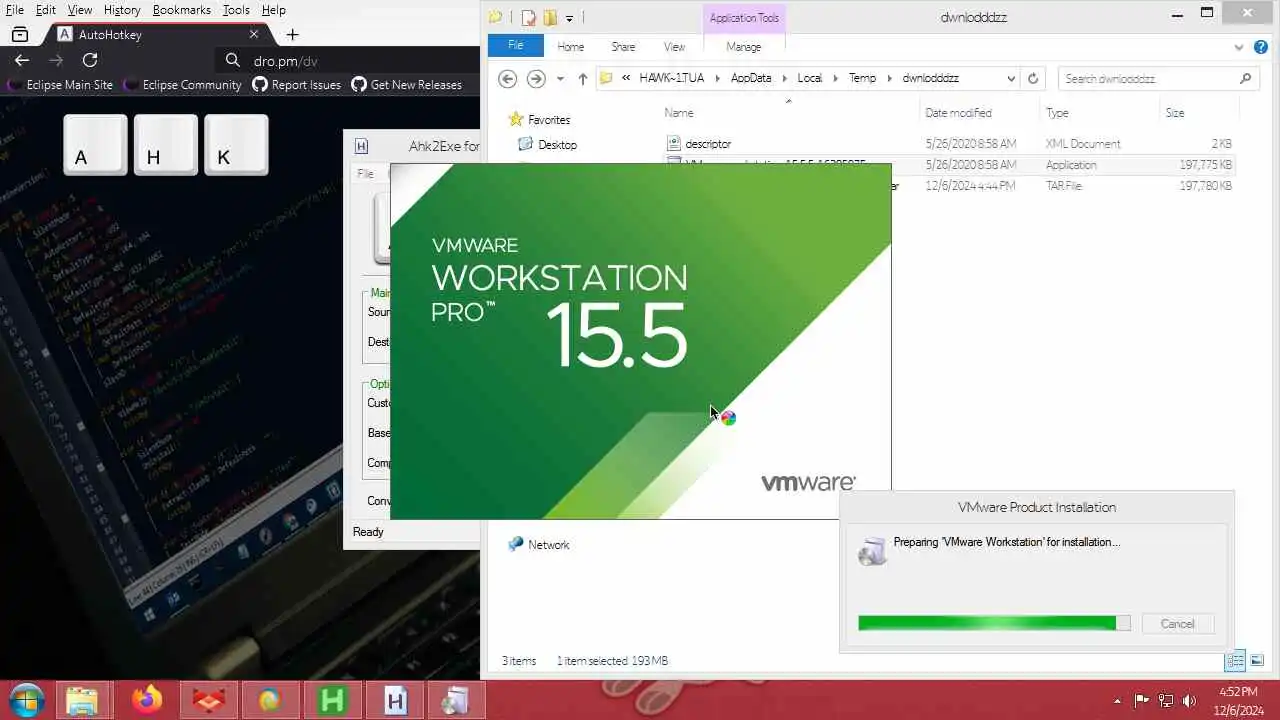The image size is (1280, 720).
Task: Click Firefox back arrow button
Action: coord(22,60)
